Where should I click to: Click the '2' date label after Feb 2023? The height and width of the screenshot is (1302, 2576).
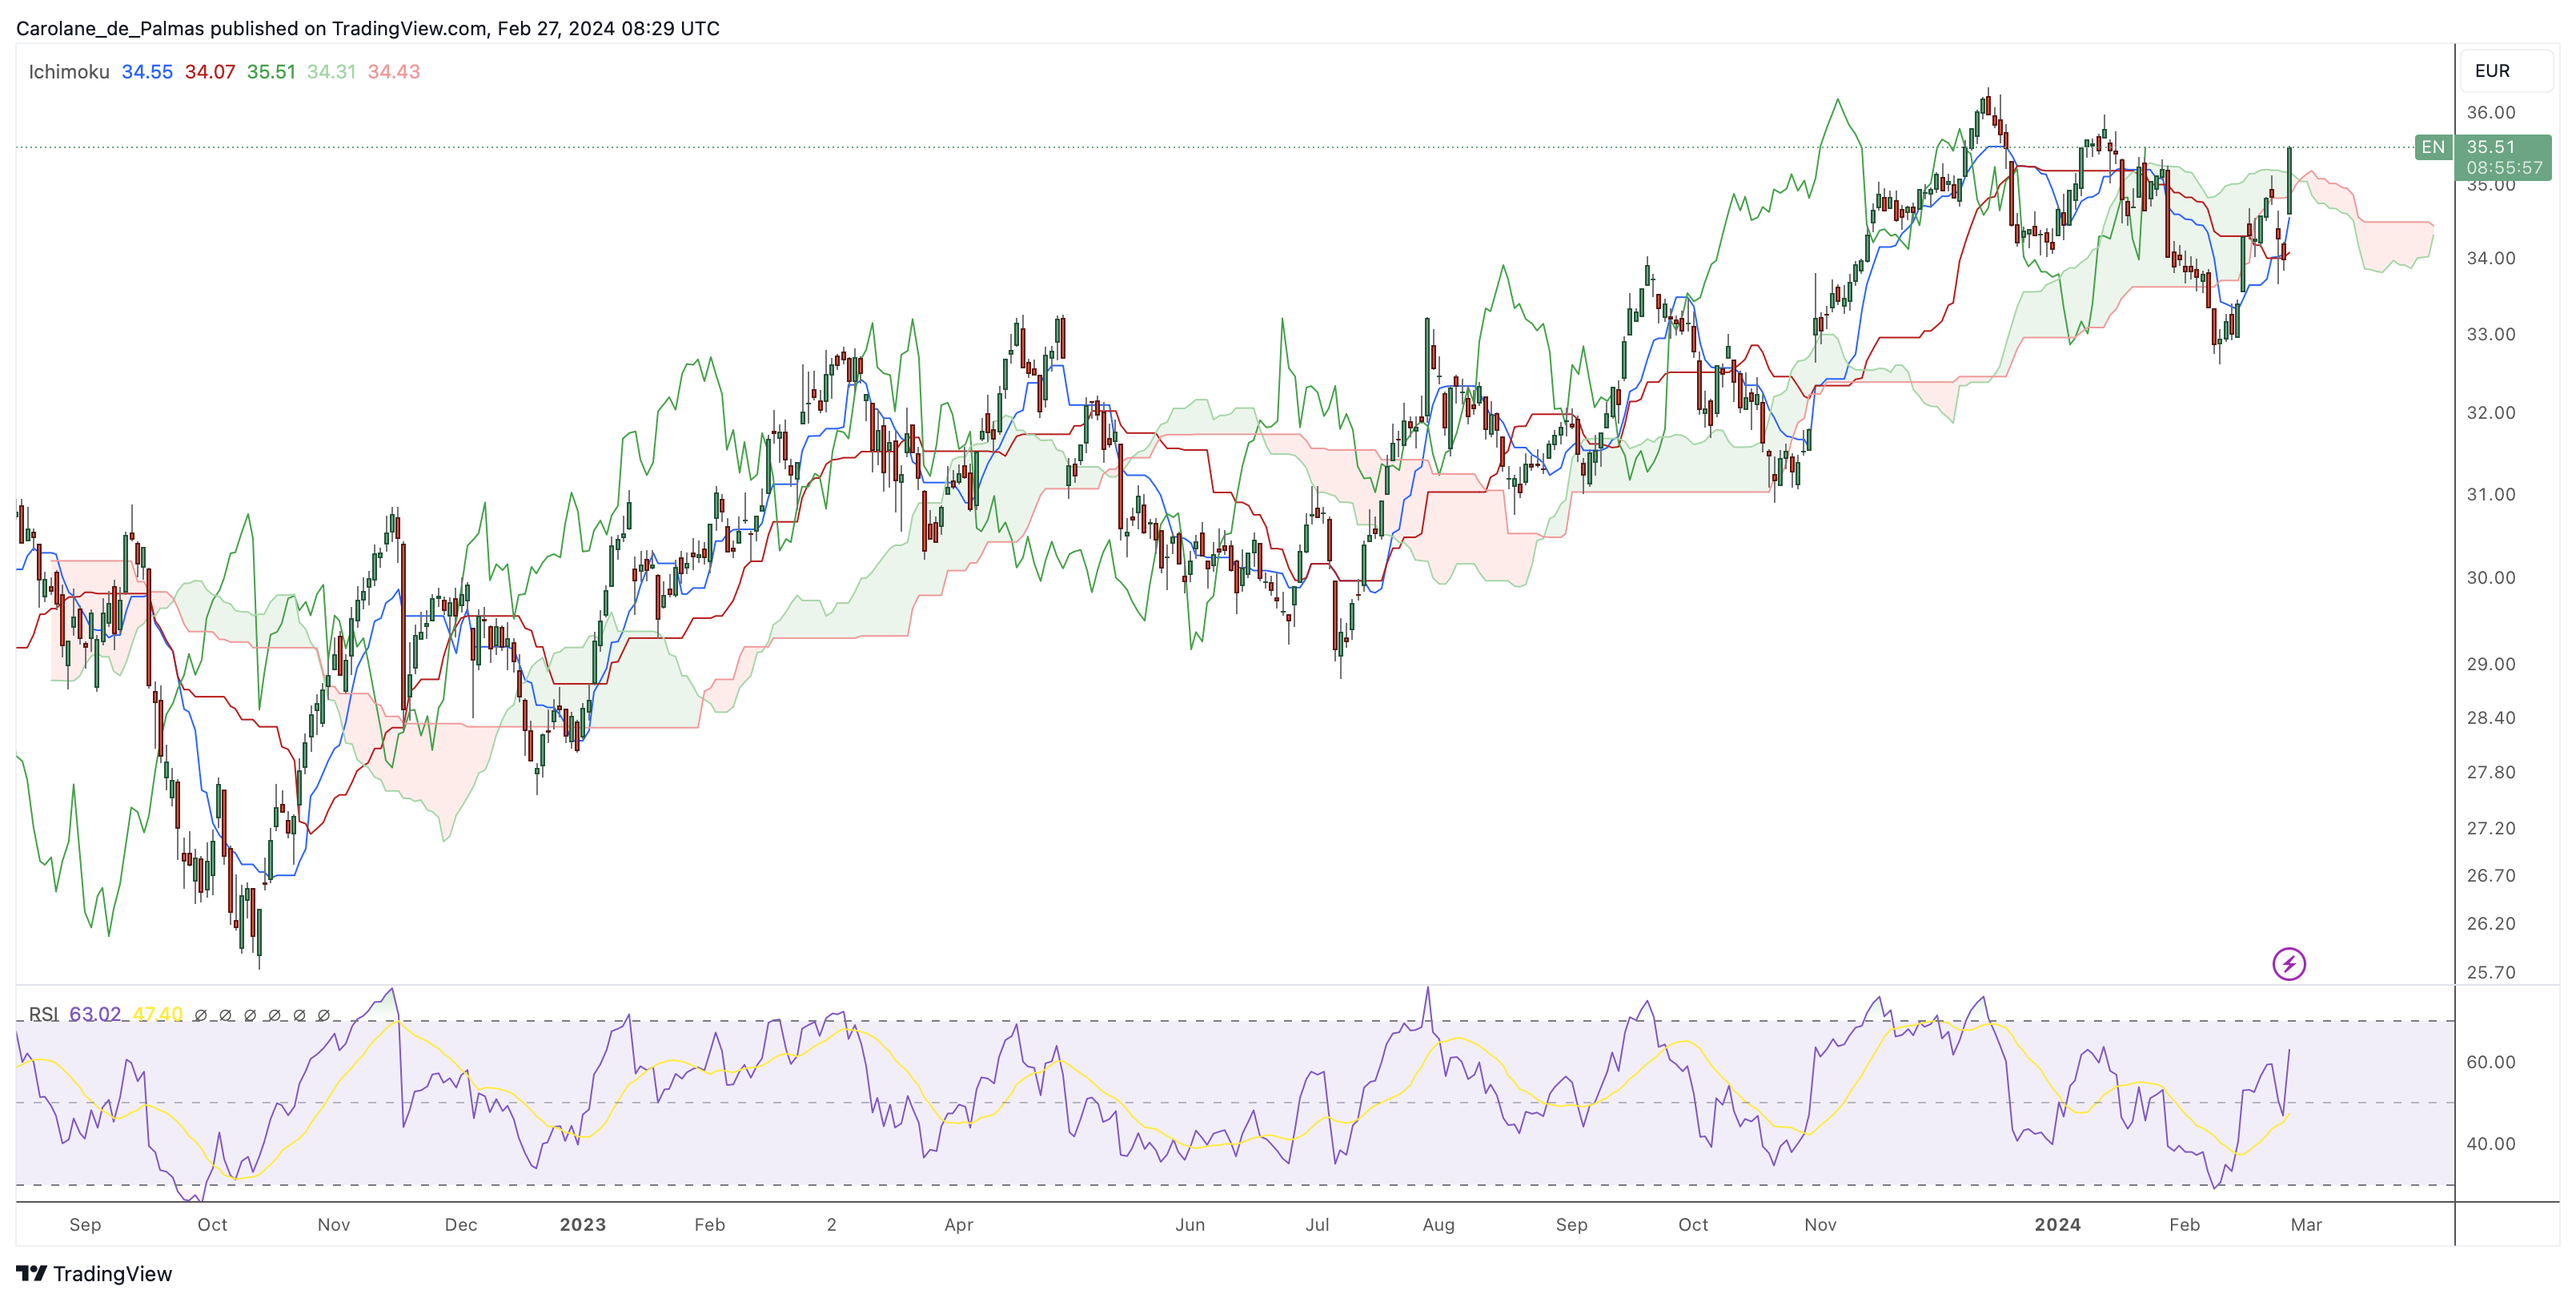click(831, 1224)
